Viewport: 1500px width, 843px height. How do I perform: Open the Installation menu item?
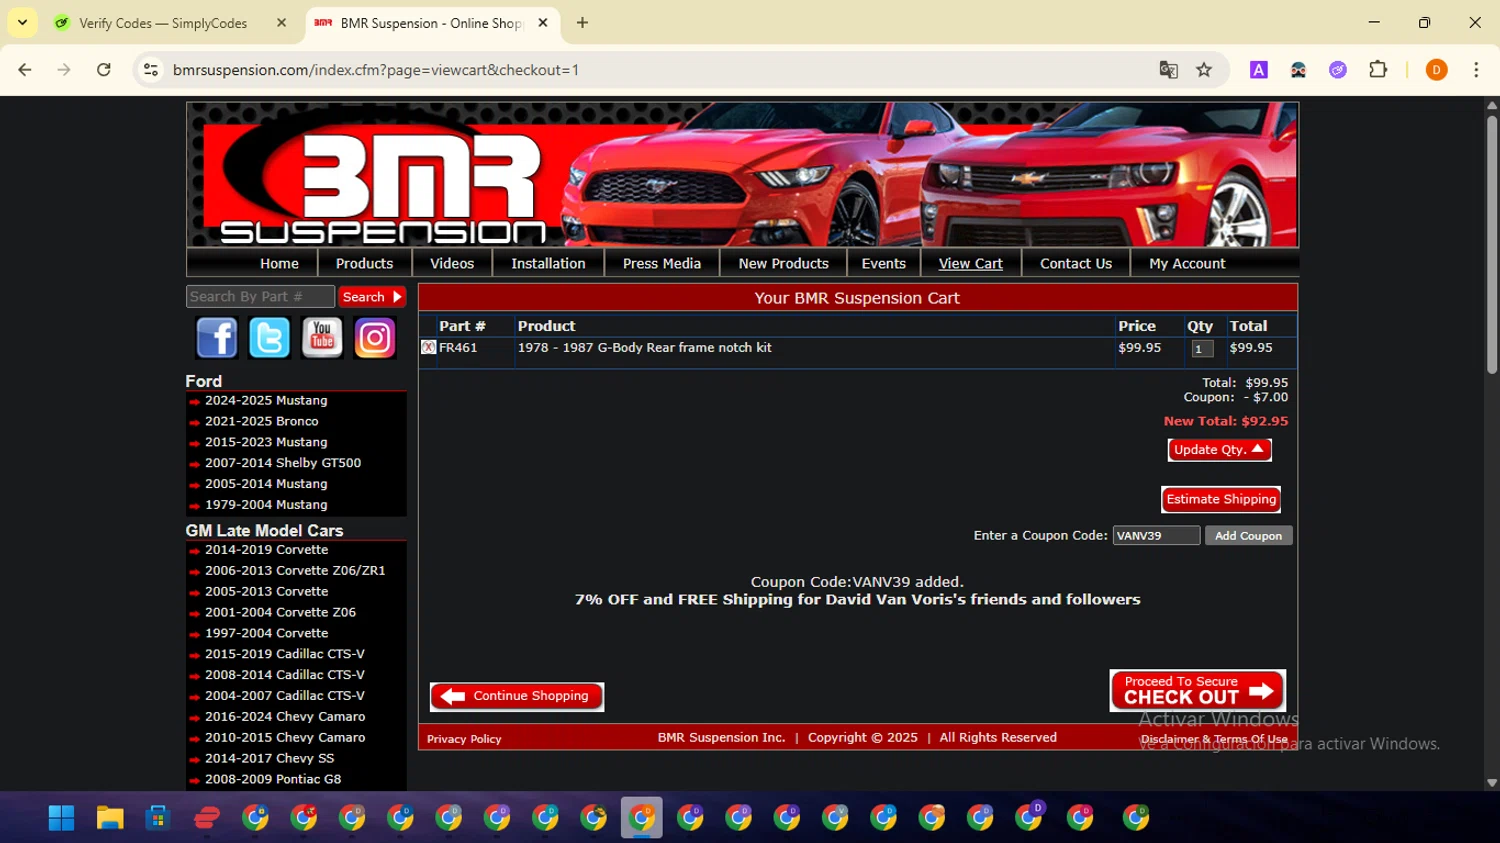click(x=548, y=264)
